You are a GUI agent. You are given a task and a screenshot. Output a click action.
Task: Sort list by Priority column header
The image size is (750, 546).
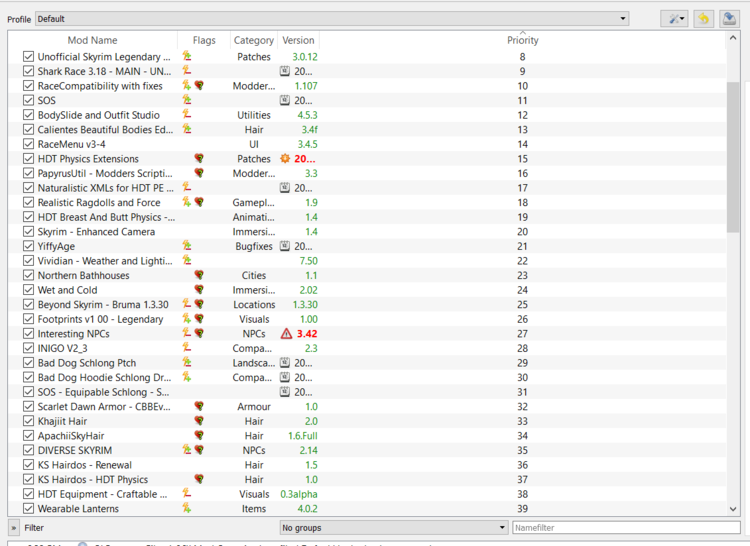(x=522, y=40)
